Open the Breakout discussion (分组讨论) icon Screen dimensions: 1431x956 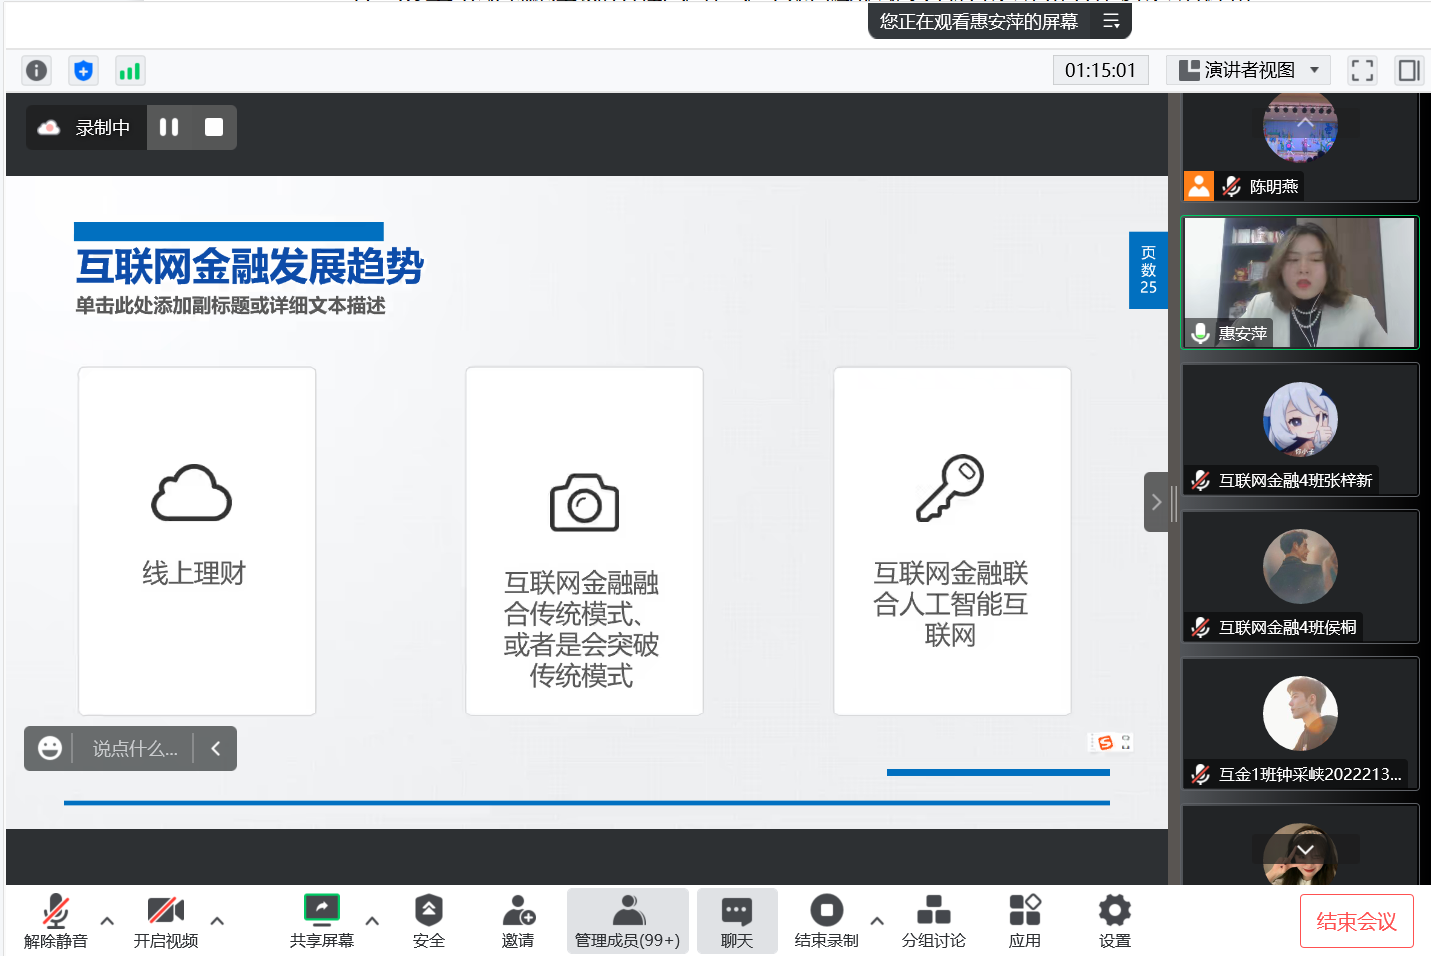pos(933,921)
